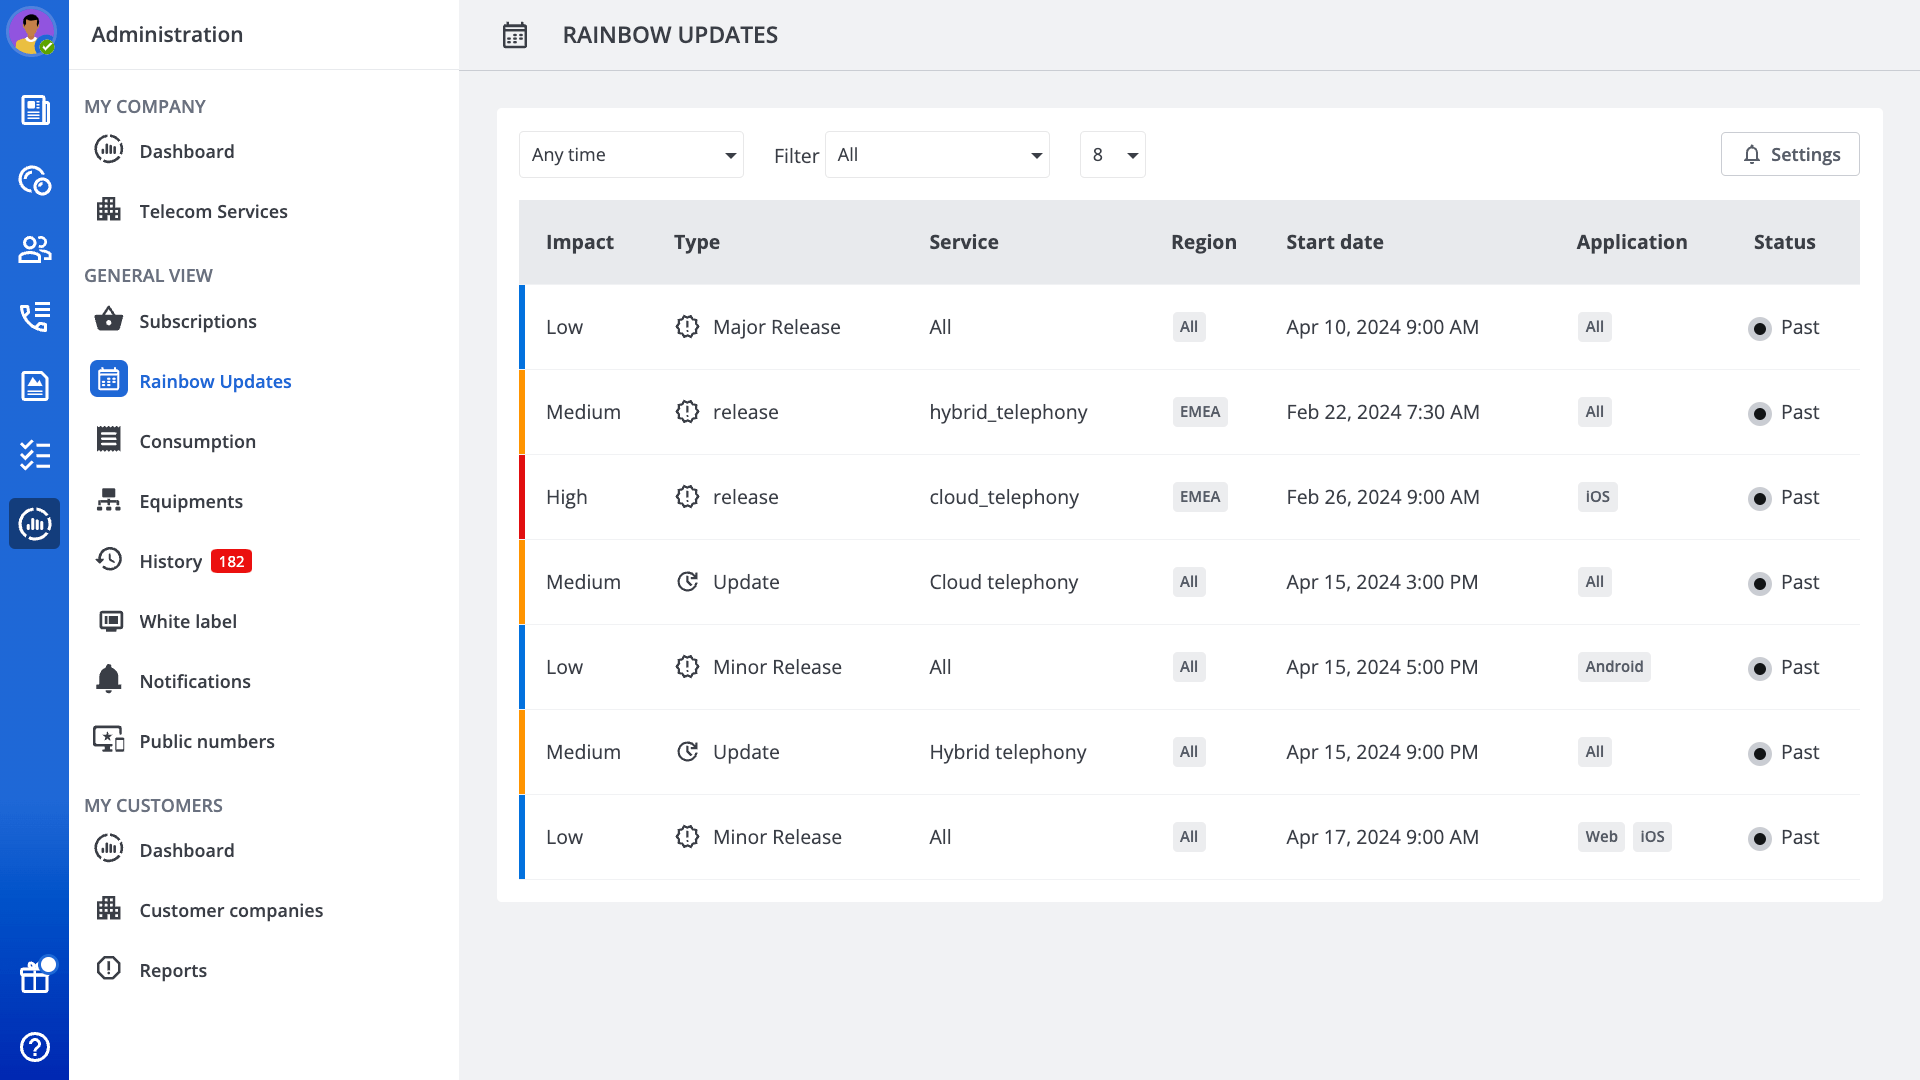Open the call log phone icon
1920x1080 pixels.
35,317
